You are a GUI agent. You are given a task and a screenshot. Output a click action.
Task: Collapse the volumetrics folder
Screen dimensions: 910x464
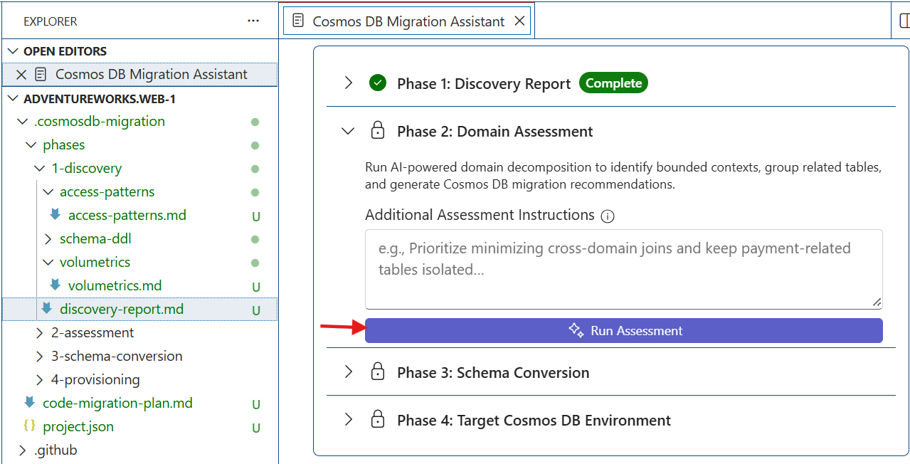pyautogui.click(x=49, y=262)
